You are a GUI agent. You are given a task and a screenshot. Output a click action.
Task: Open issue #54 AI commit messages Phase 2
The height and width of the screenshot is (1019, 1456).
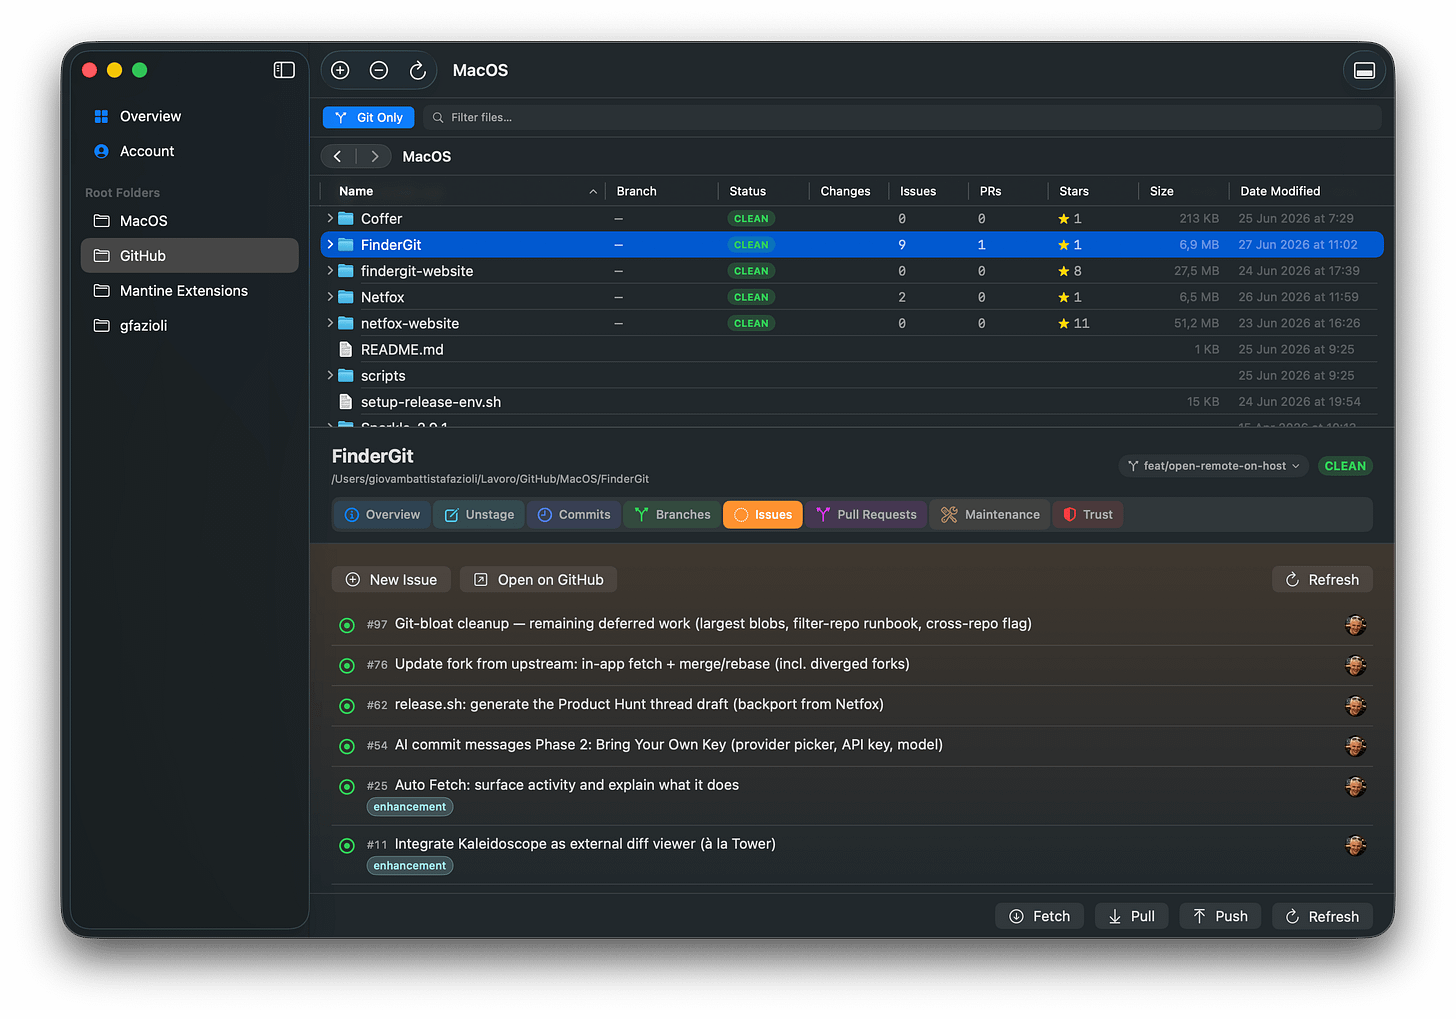pyautogui.click(x=852, y=745)
